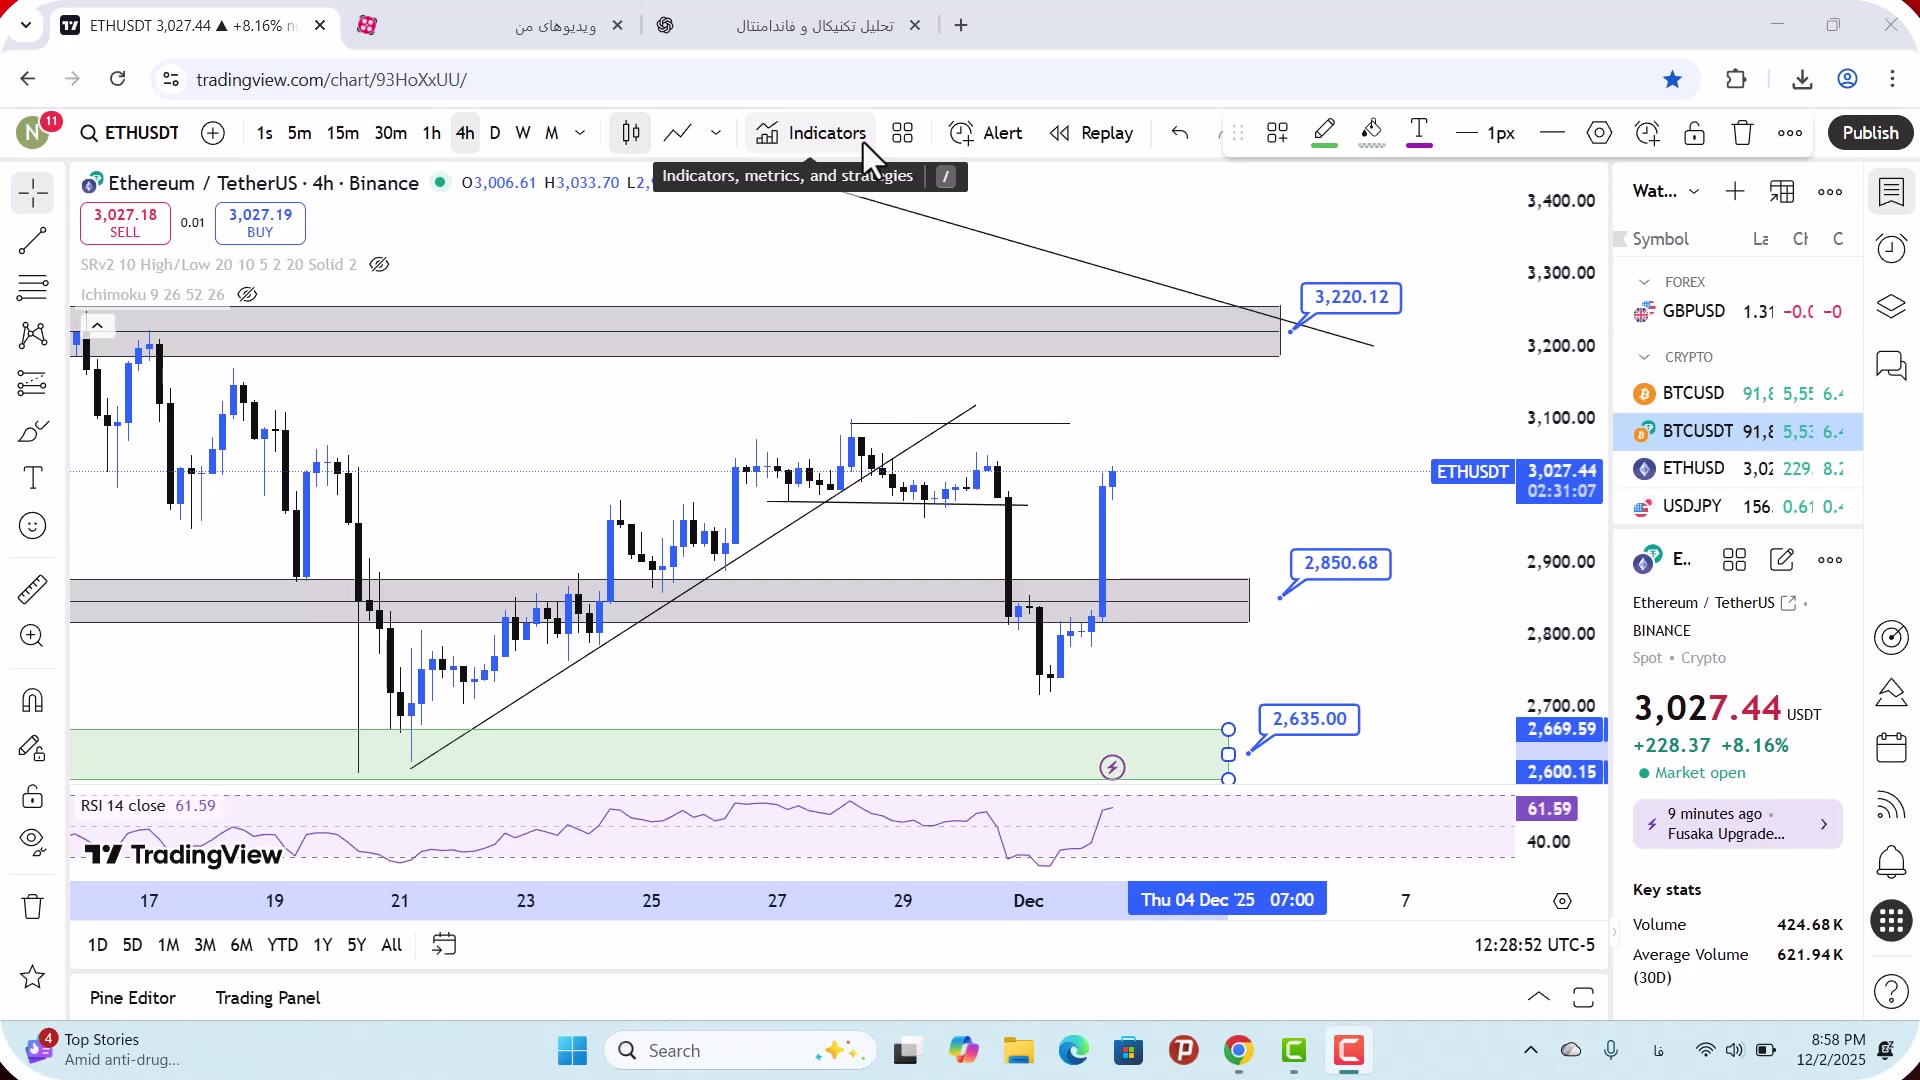Select the brush drawing tool

[33, 431]
